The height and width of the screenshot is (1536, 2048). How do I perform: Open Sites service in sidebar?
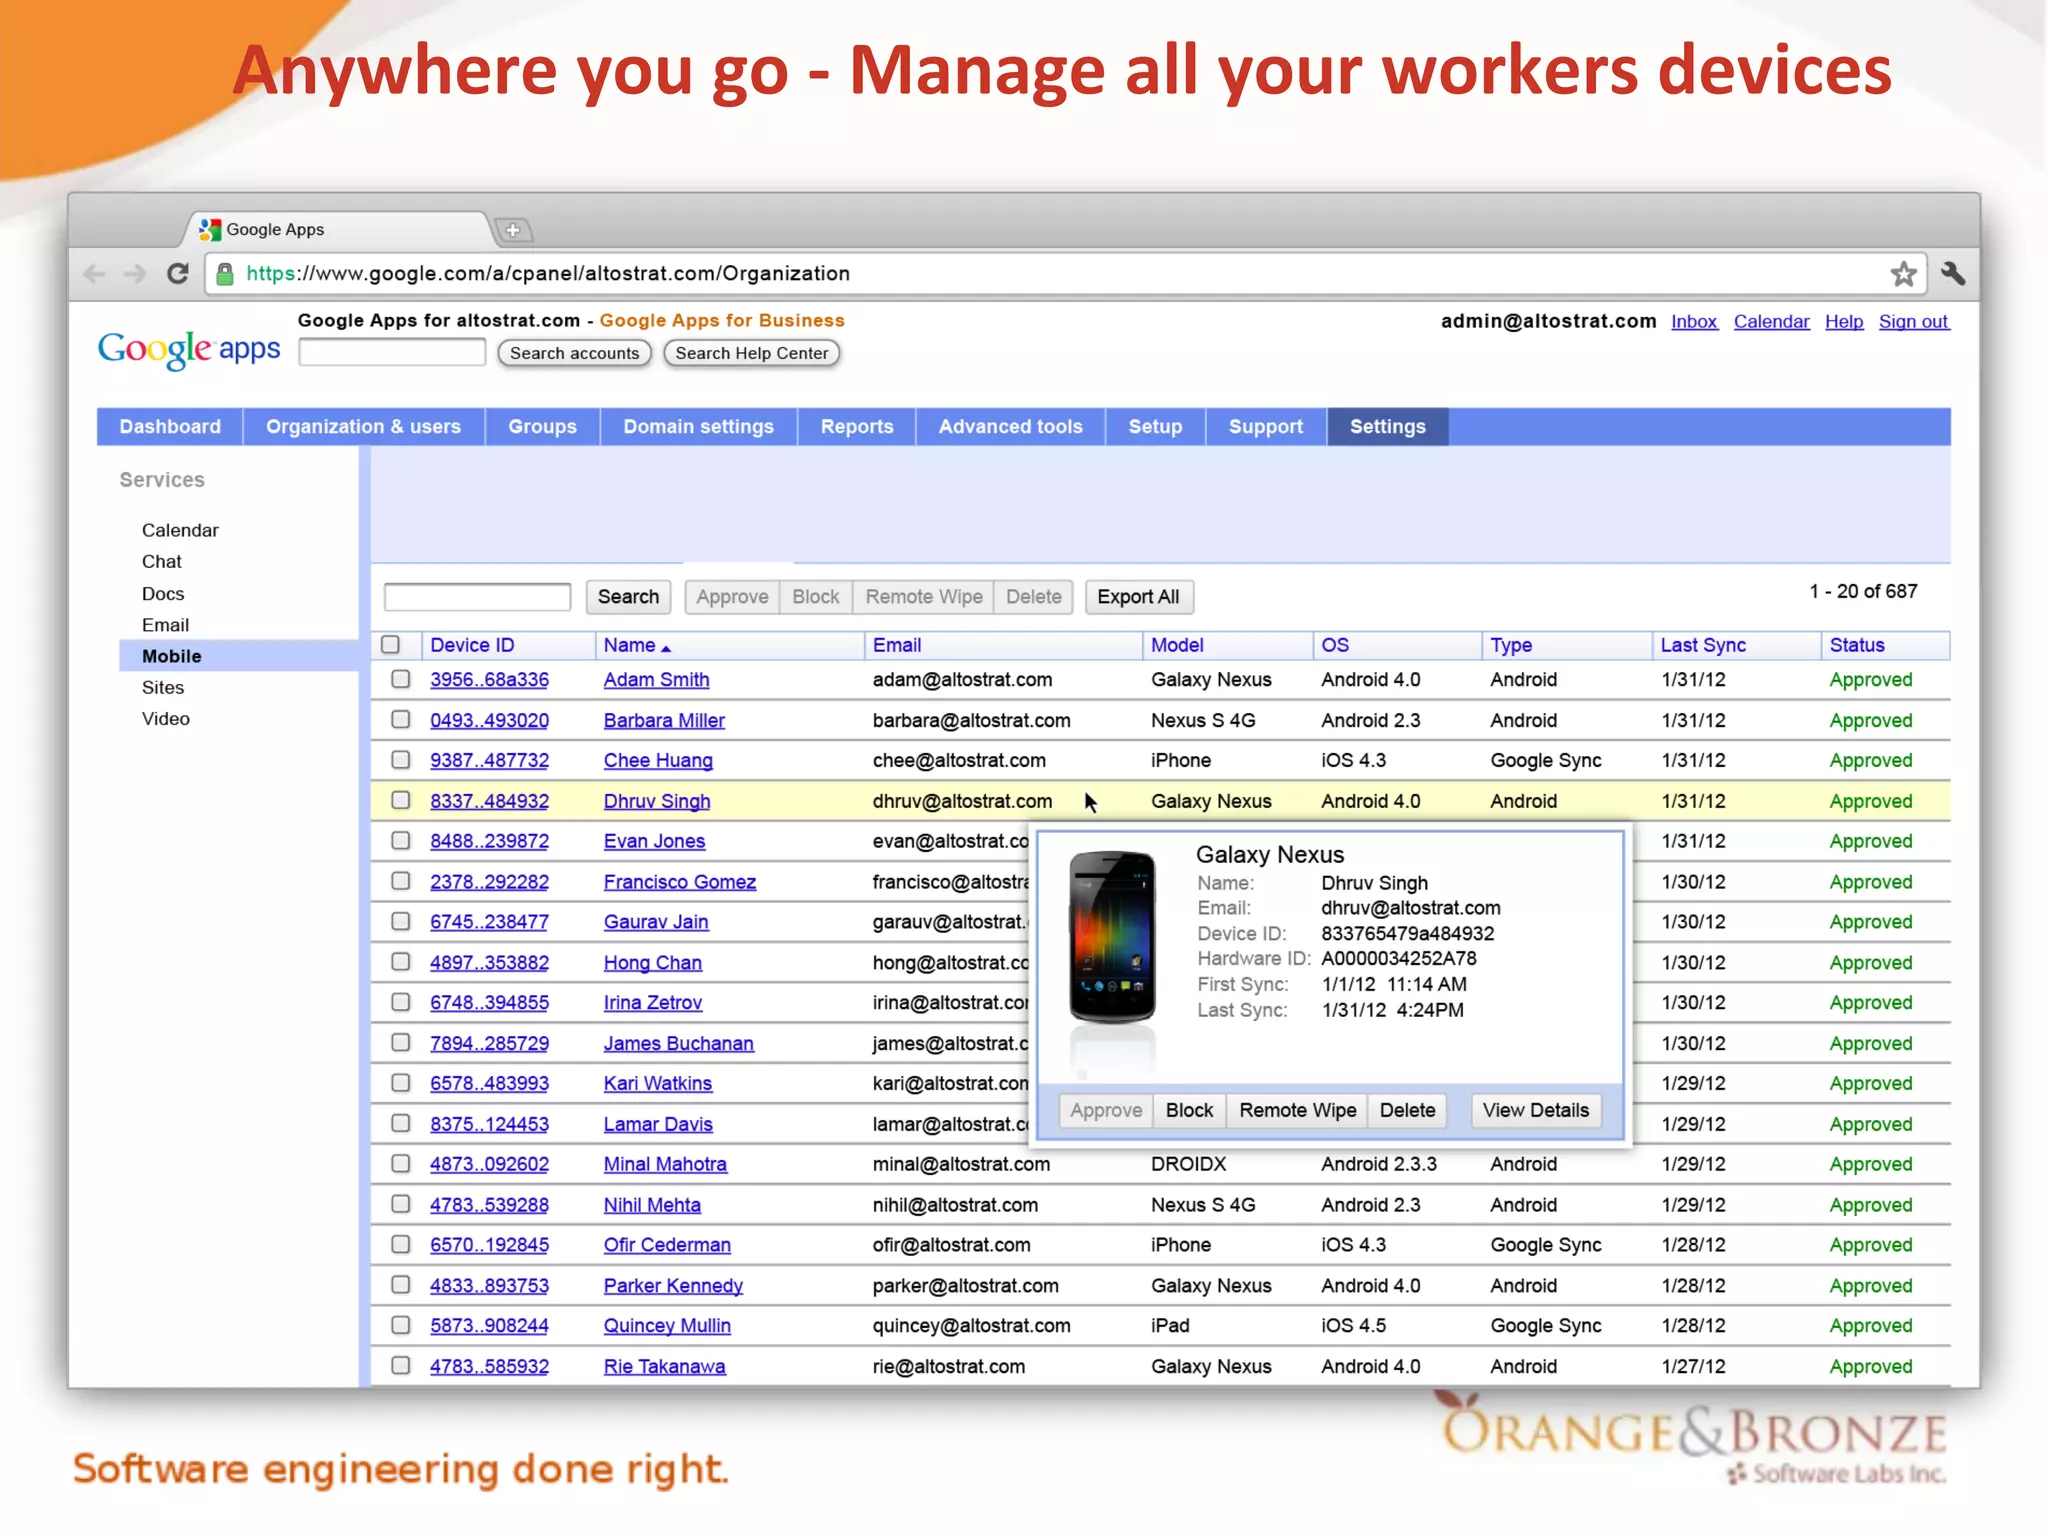163,687
